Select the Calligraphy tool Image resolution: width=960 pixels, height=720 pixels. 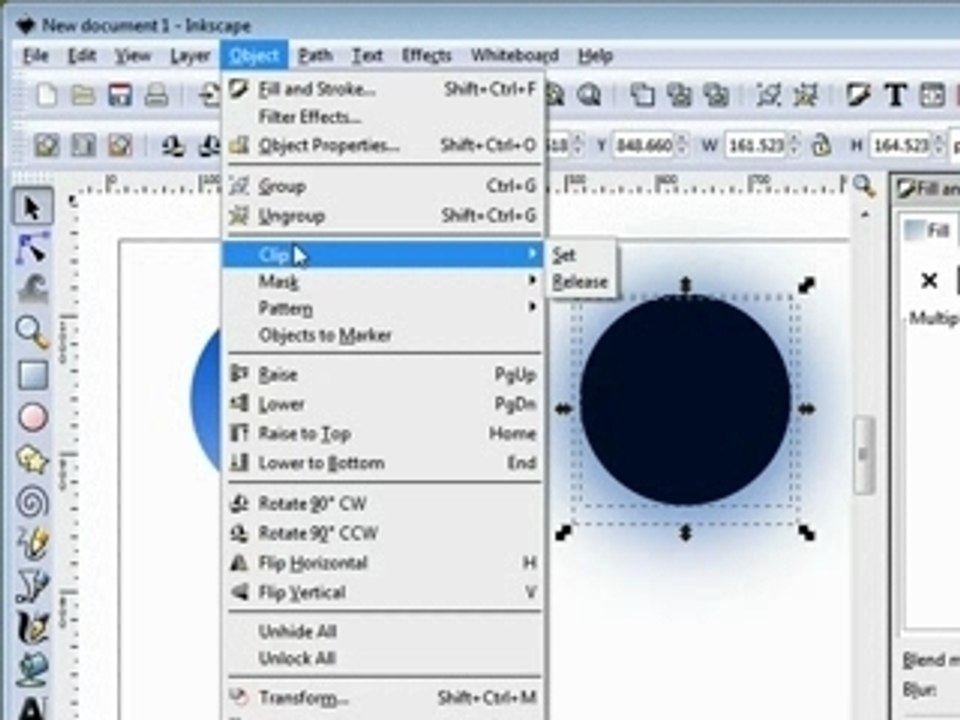click(32, 628)
